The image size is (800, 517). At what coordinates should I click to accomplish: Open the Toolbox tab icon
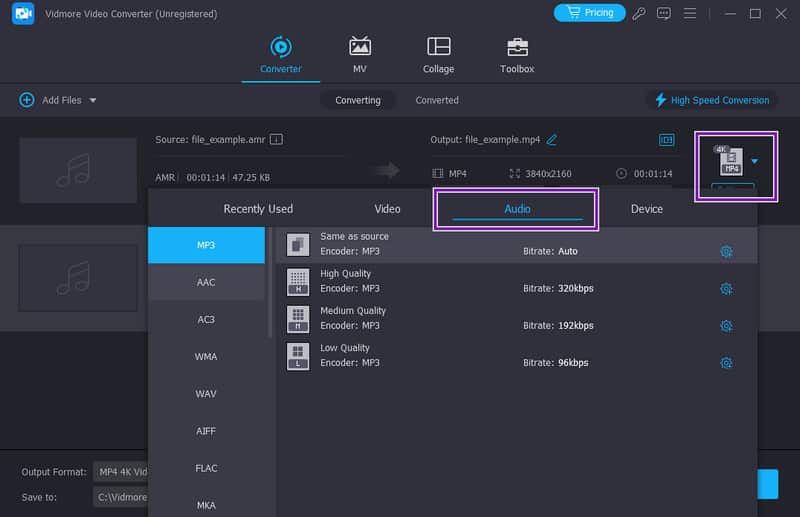[517, 47]
